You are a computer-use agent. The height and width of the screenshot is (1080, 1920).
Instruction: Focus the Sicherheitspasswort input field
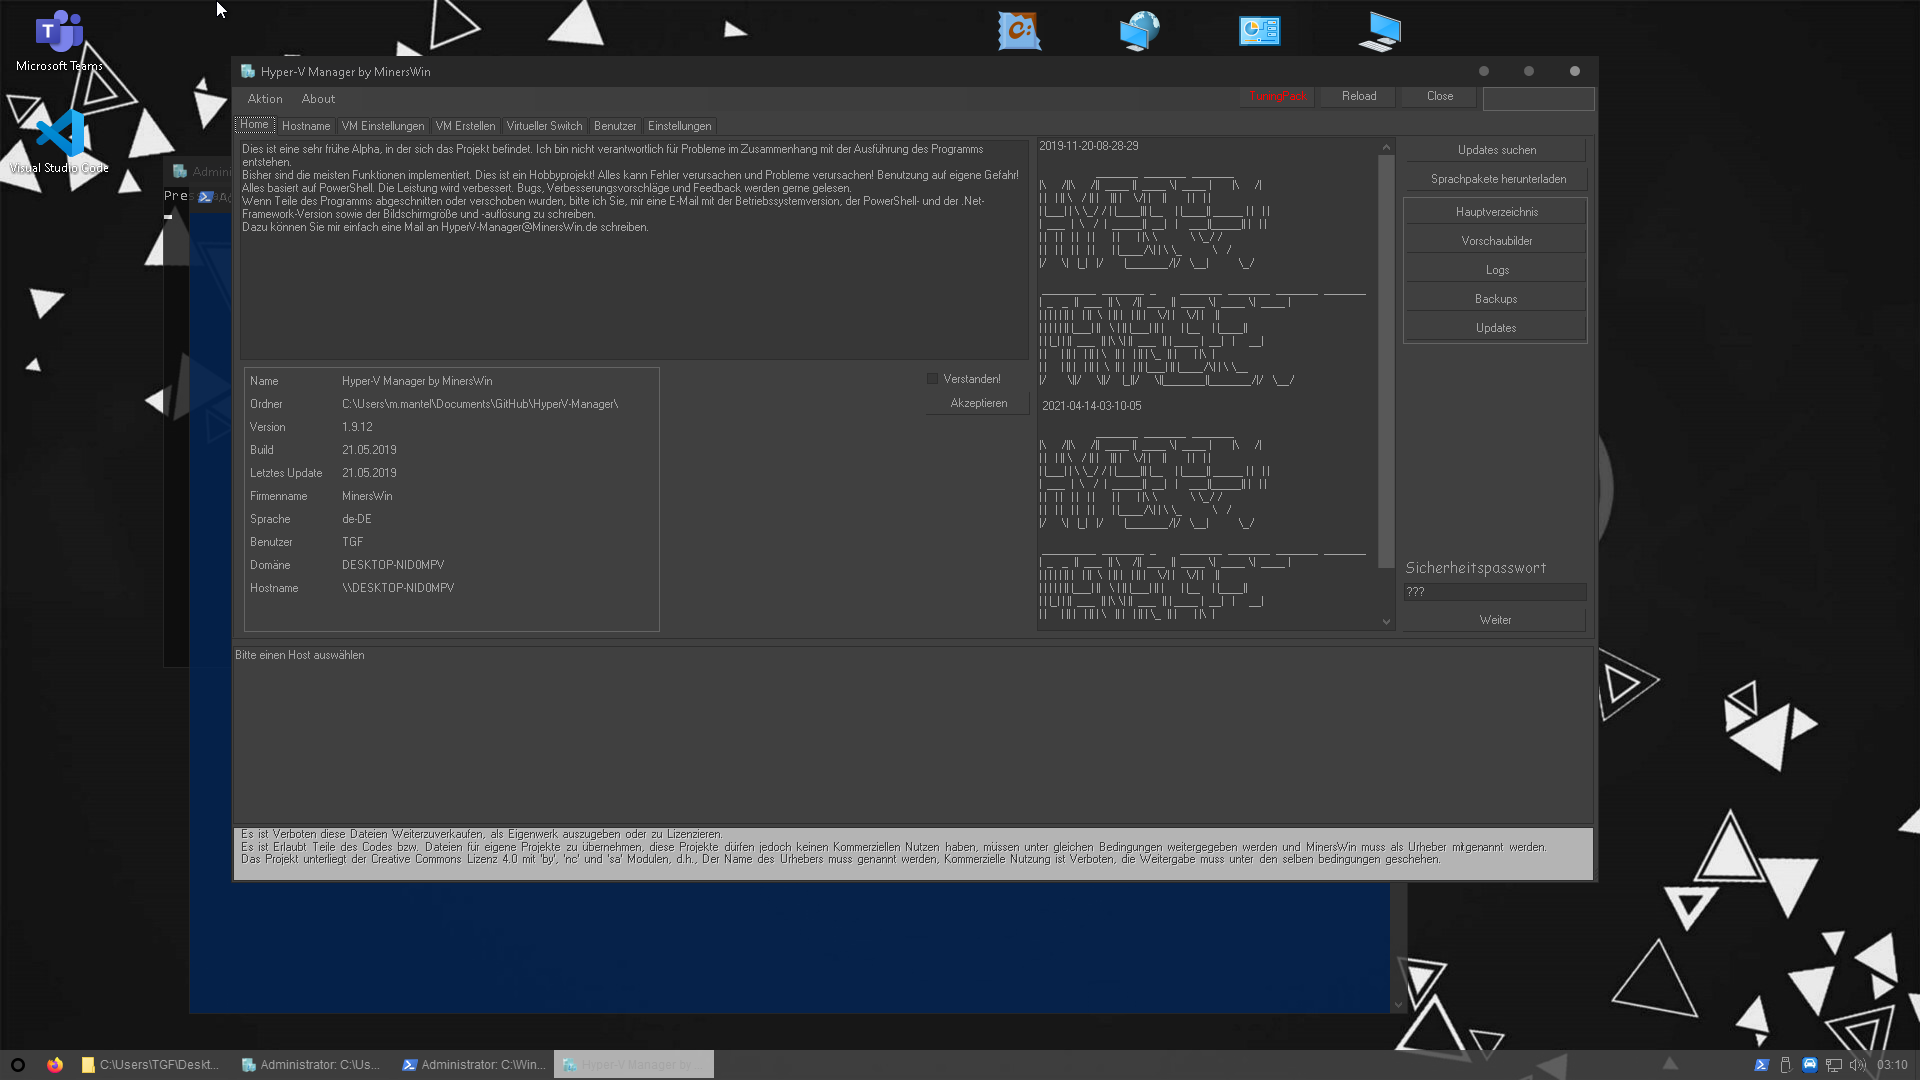[1494, 592]
